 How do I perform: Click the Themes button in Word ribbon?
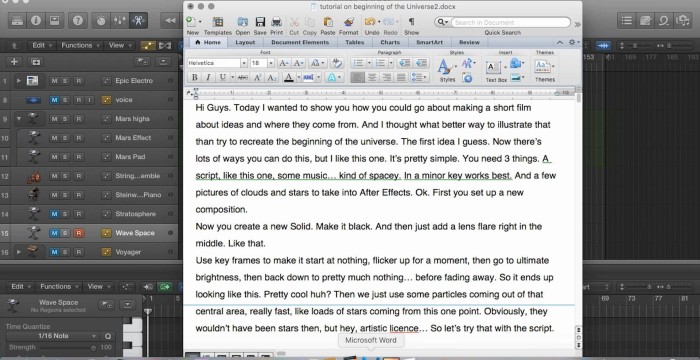pyautogui.click(x=545, y=71)
